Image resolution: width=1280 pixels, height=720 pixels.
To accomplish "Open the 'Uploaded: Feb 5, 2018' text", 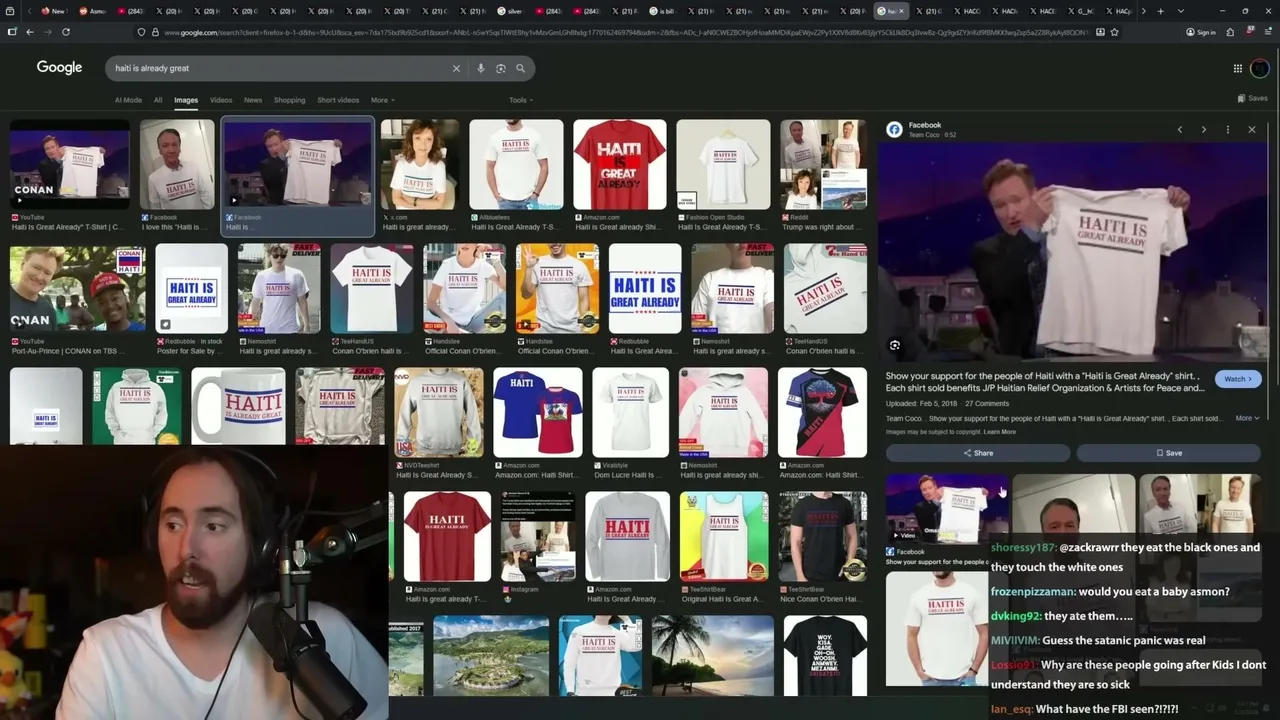I will [920, 404].
